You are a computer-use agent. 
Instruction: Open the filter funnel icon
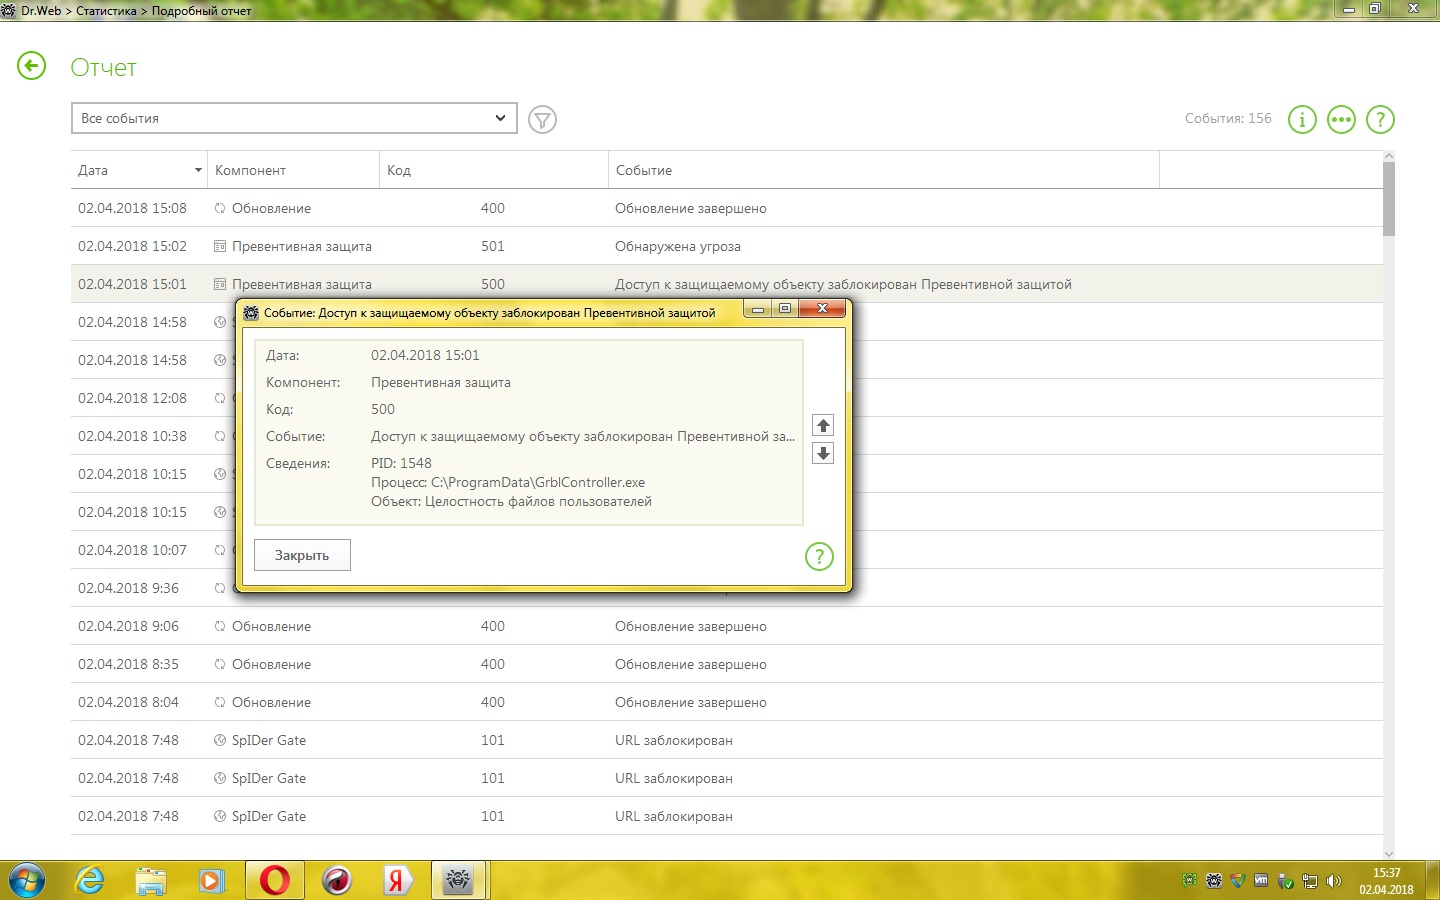(542, 120)
